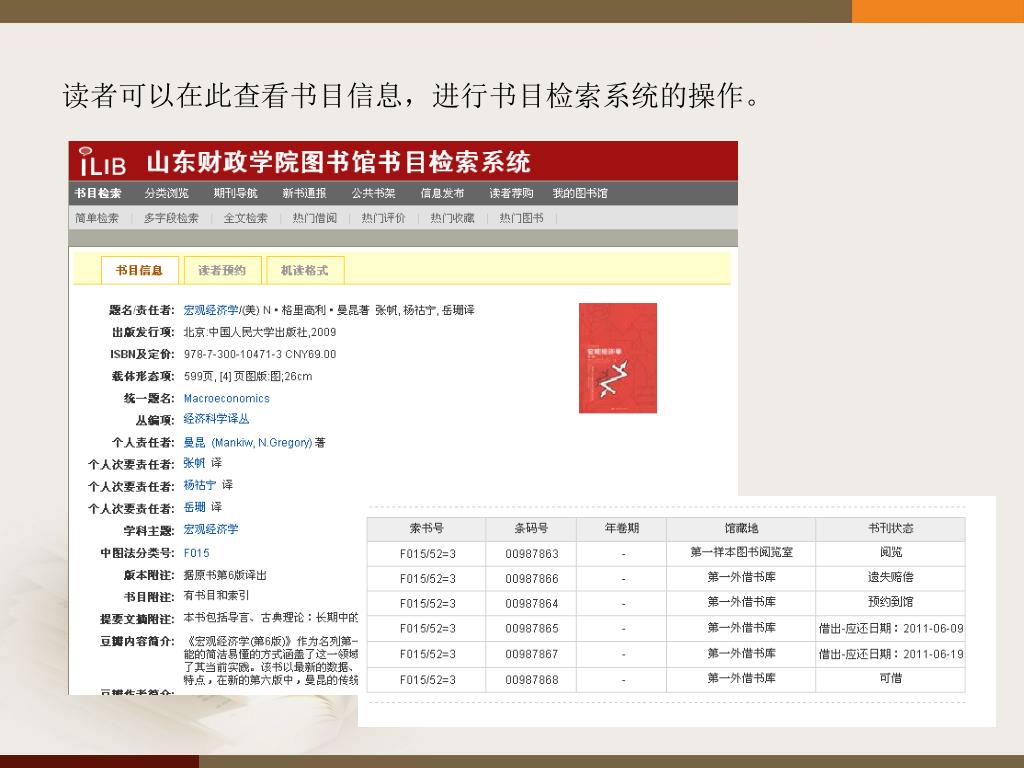The image size is (1024, 768).
Task: Click the iLIB logo icon
Action: (102, 162)
